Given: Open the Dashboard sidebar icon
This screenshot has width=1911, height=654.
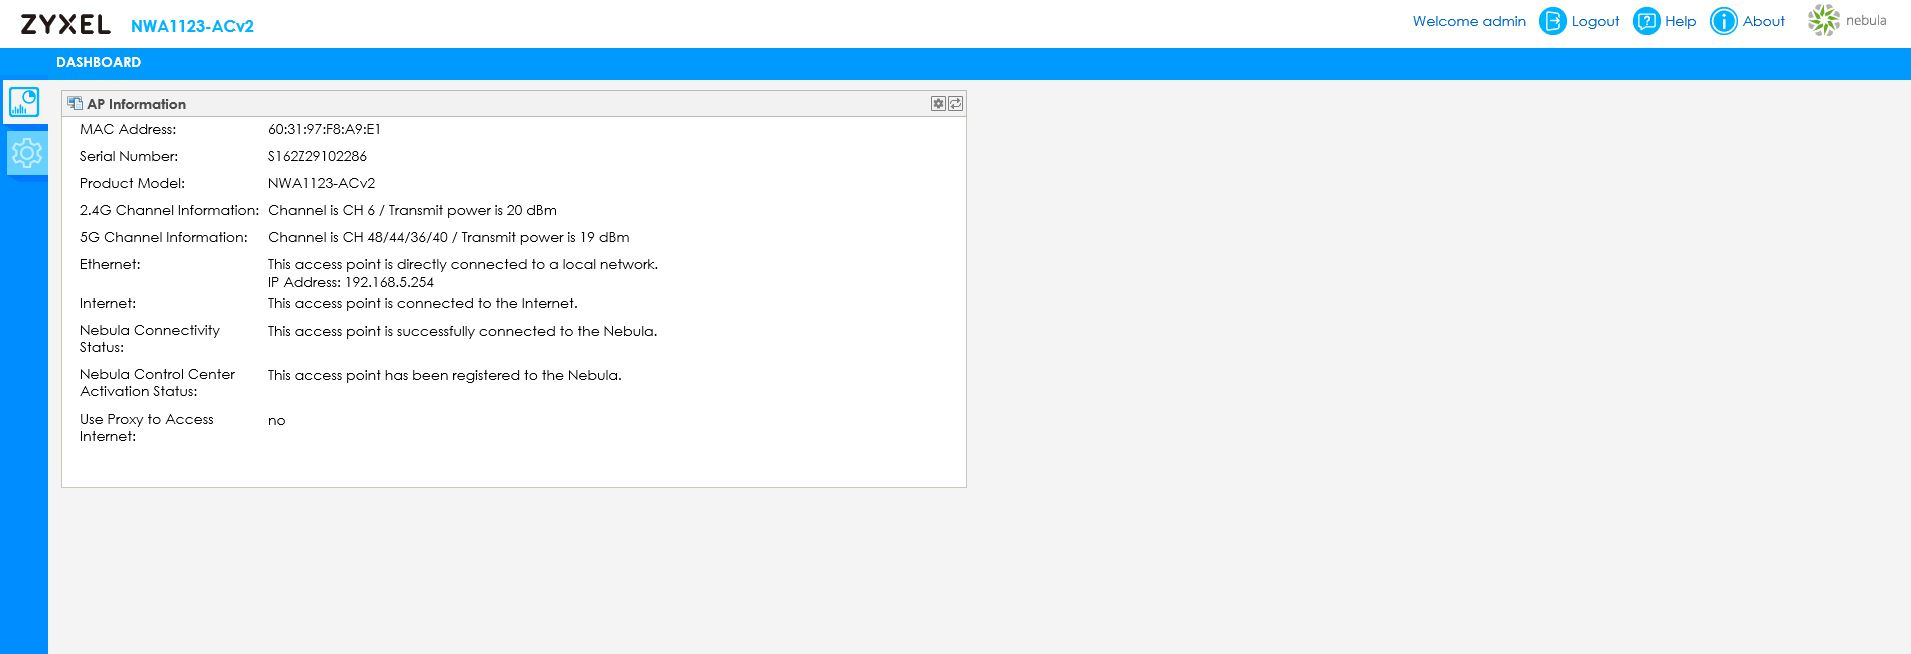Looking at the screenshot, I should coord(24,102).
